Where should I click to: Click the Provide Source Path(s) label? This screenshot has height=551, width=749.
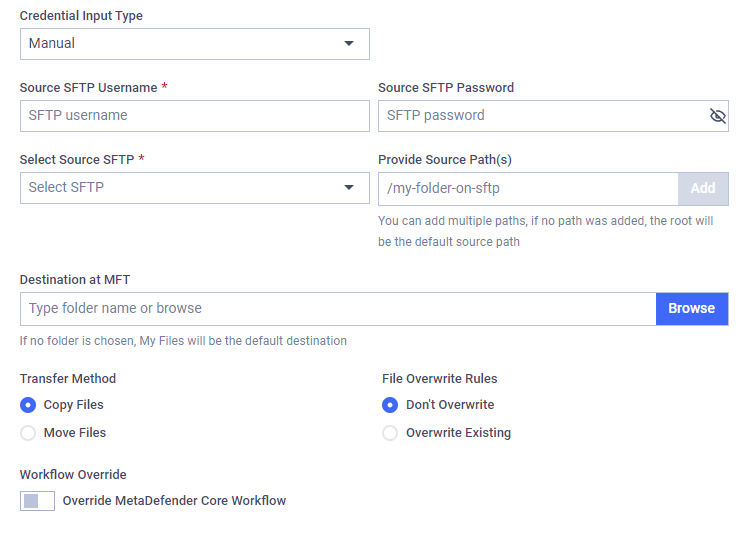tap(445, 160)
